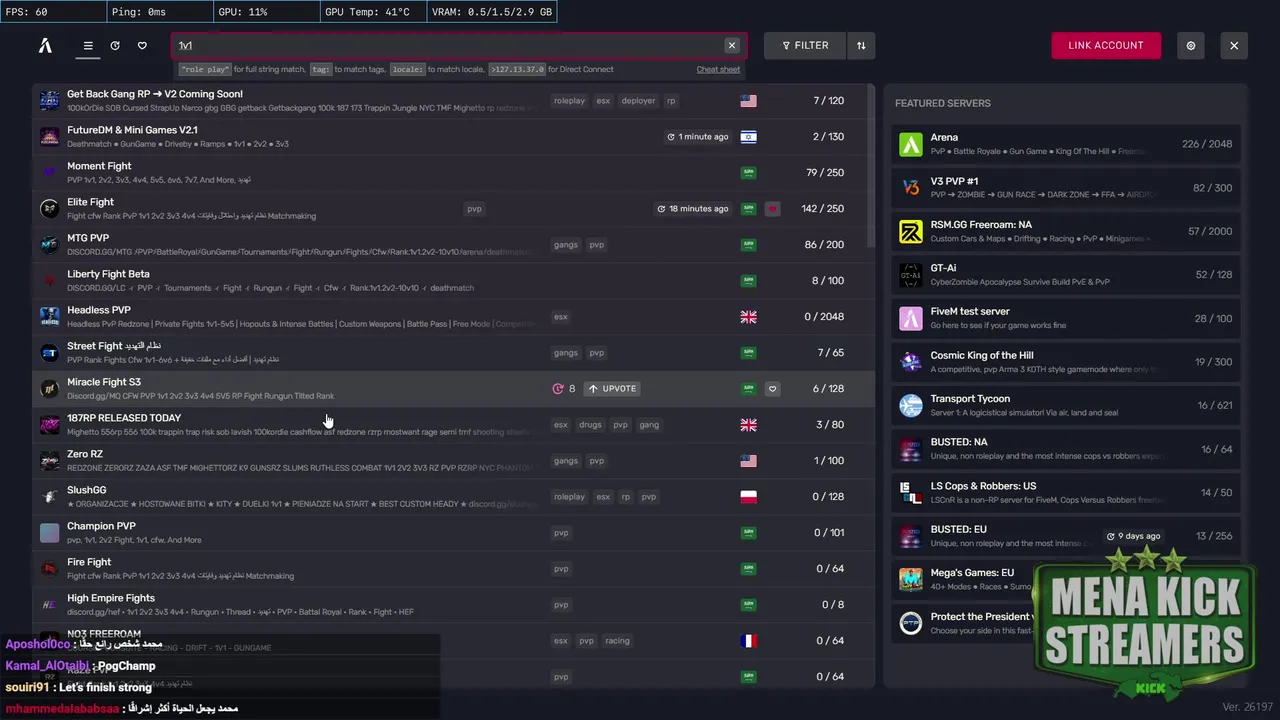Open featured server GT-Ai
The width and height of the screenshot is (1280, 720).
(x=1066, y=275)
